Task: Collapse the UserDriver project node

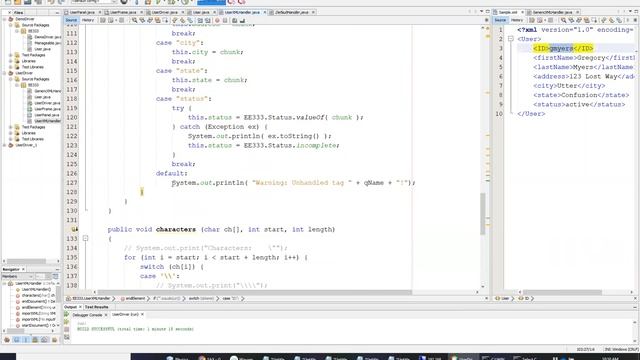Action: pyautogui.click(x=4, y=73)
